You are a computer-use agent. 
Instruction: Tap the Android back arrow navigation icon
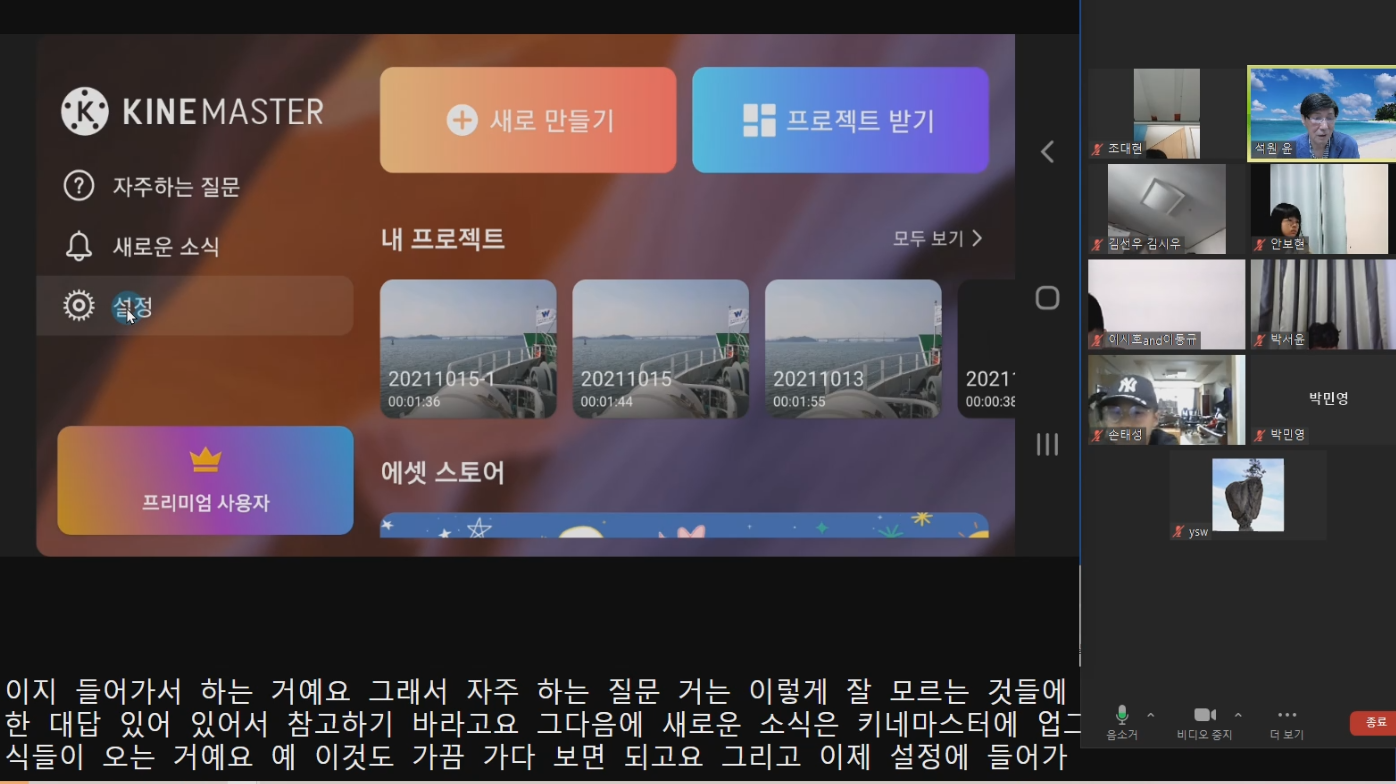tap(1047, 152)
